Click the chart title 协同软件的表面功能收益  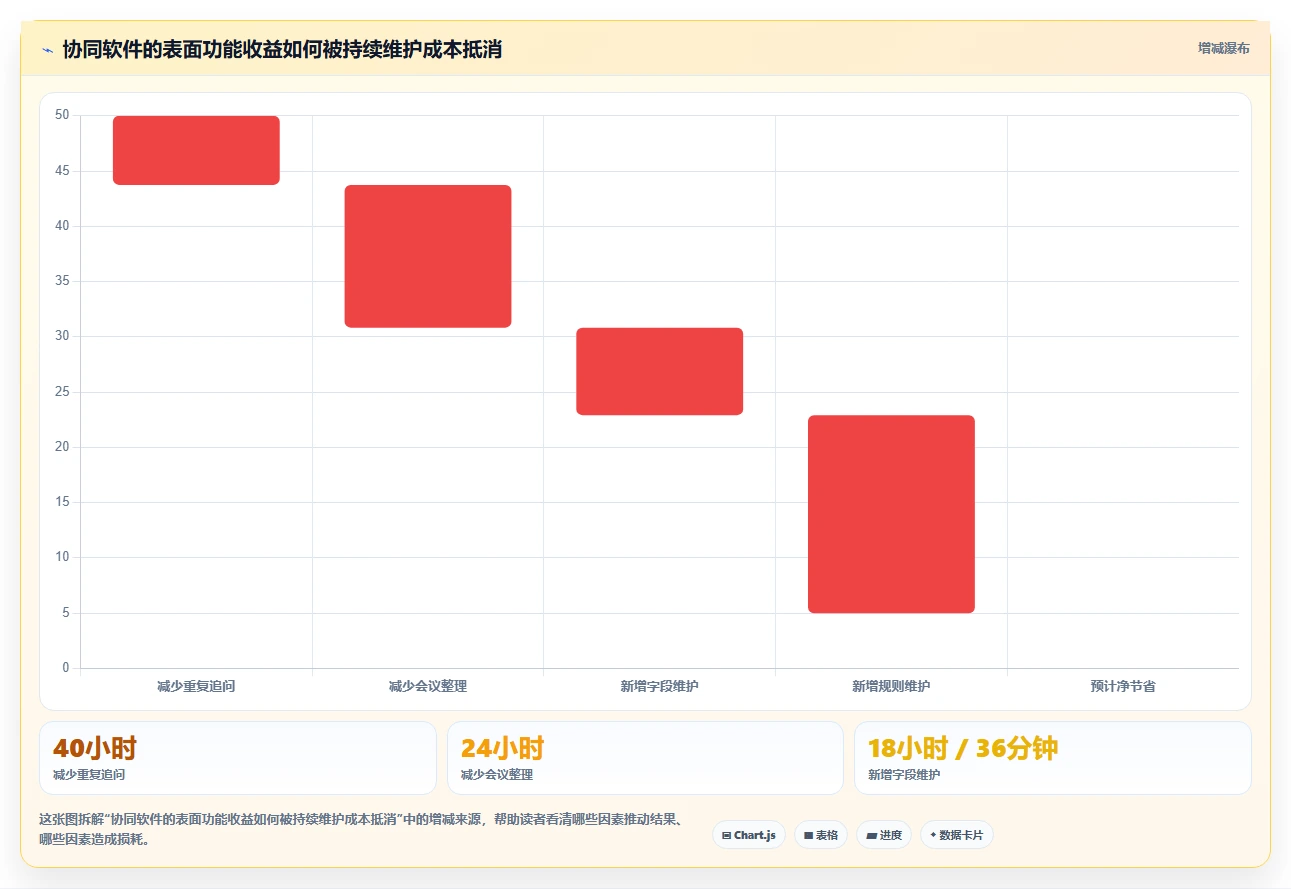point(282,49)
